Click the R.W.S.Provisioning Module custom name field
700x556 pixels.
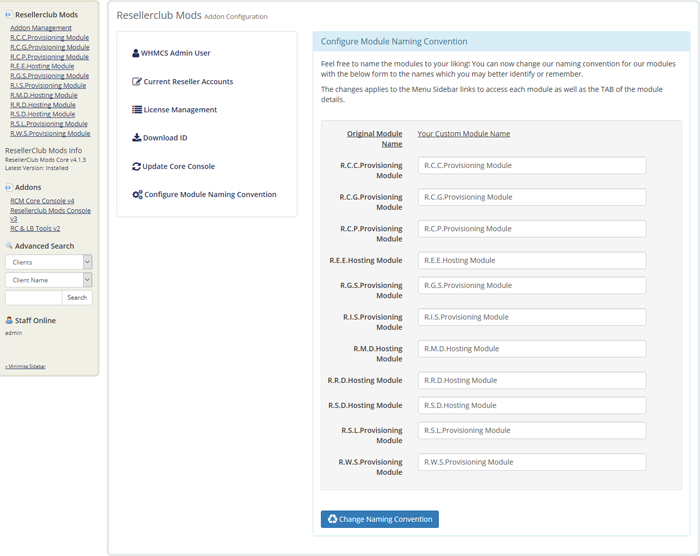[532, 462]
